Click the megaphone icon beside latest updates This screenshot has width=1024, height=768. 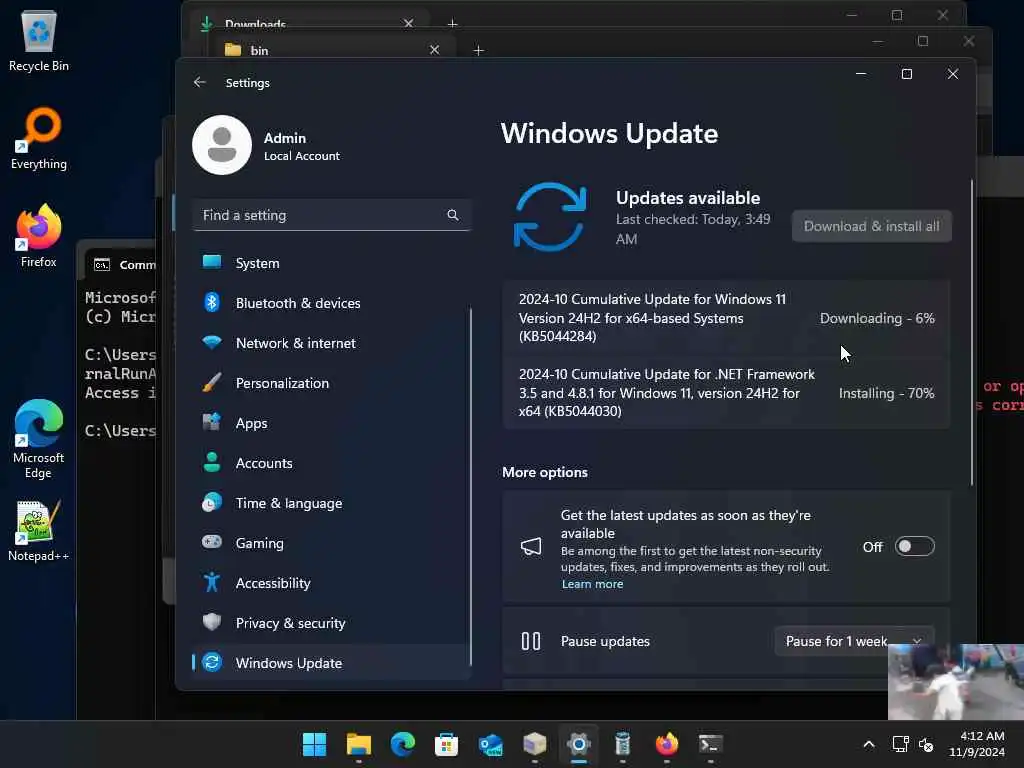pyautogui.click(x=531, y=547)
